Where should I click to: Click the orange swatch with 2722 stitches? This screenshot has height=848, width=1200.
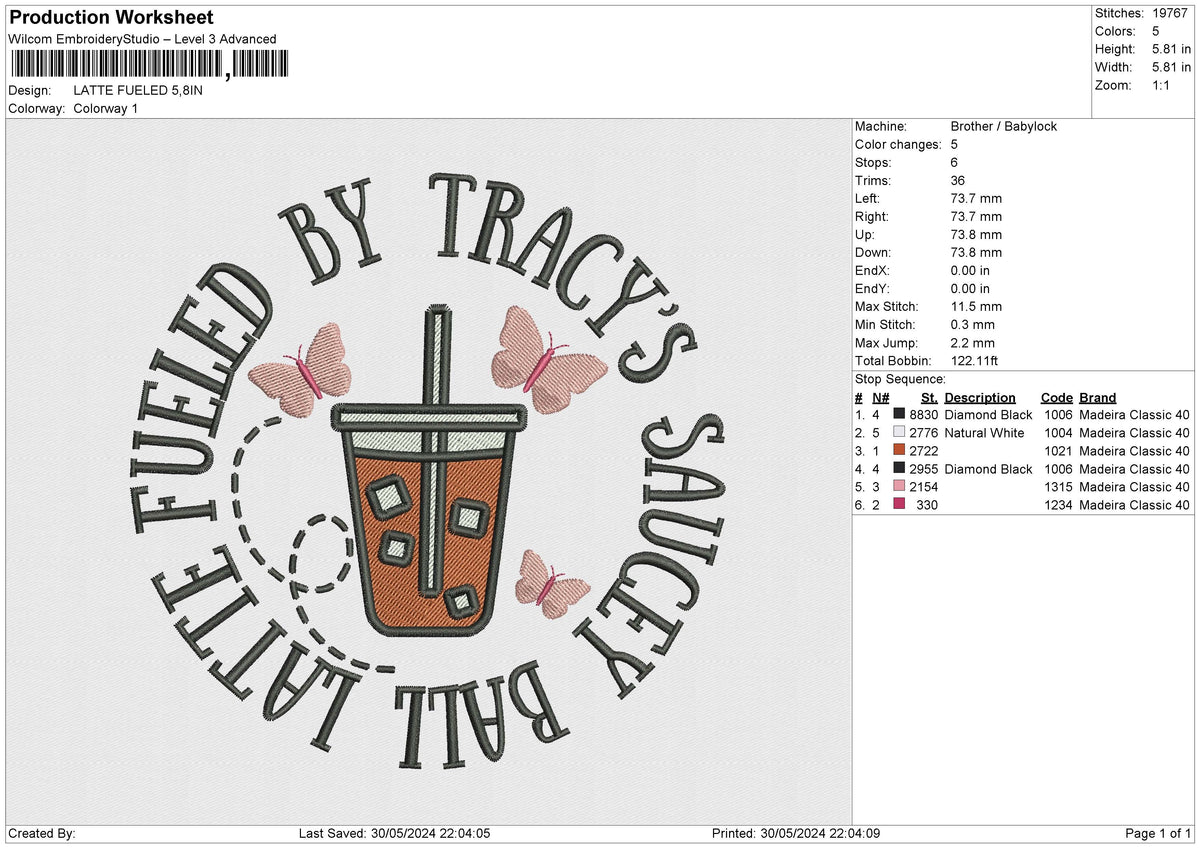click(899, 451)
